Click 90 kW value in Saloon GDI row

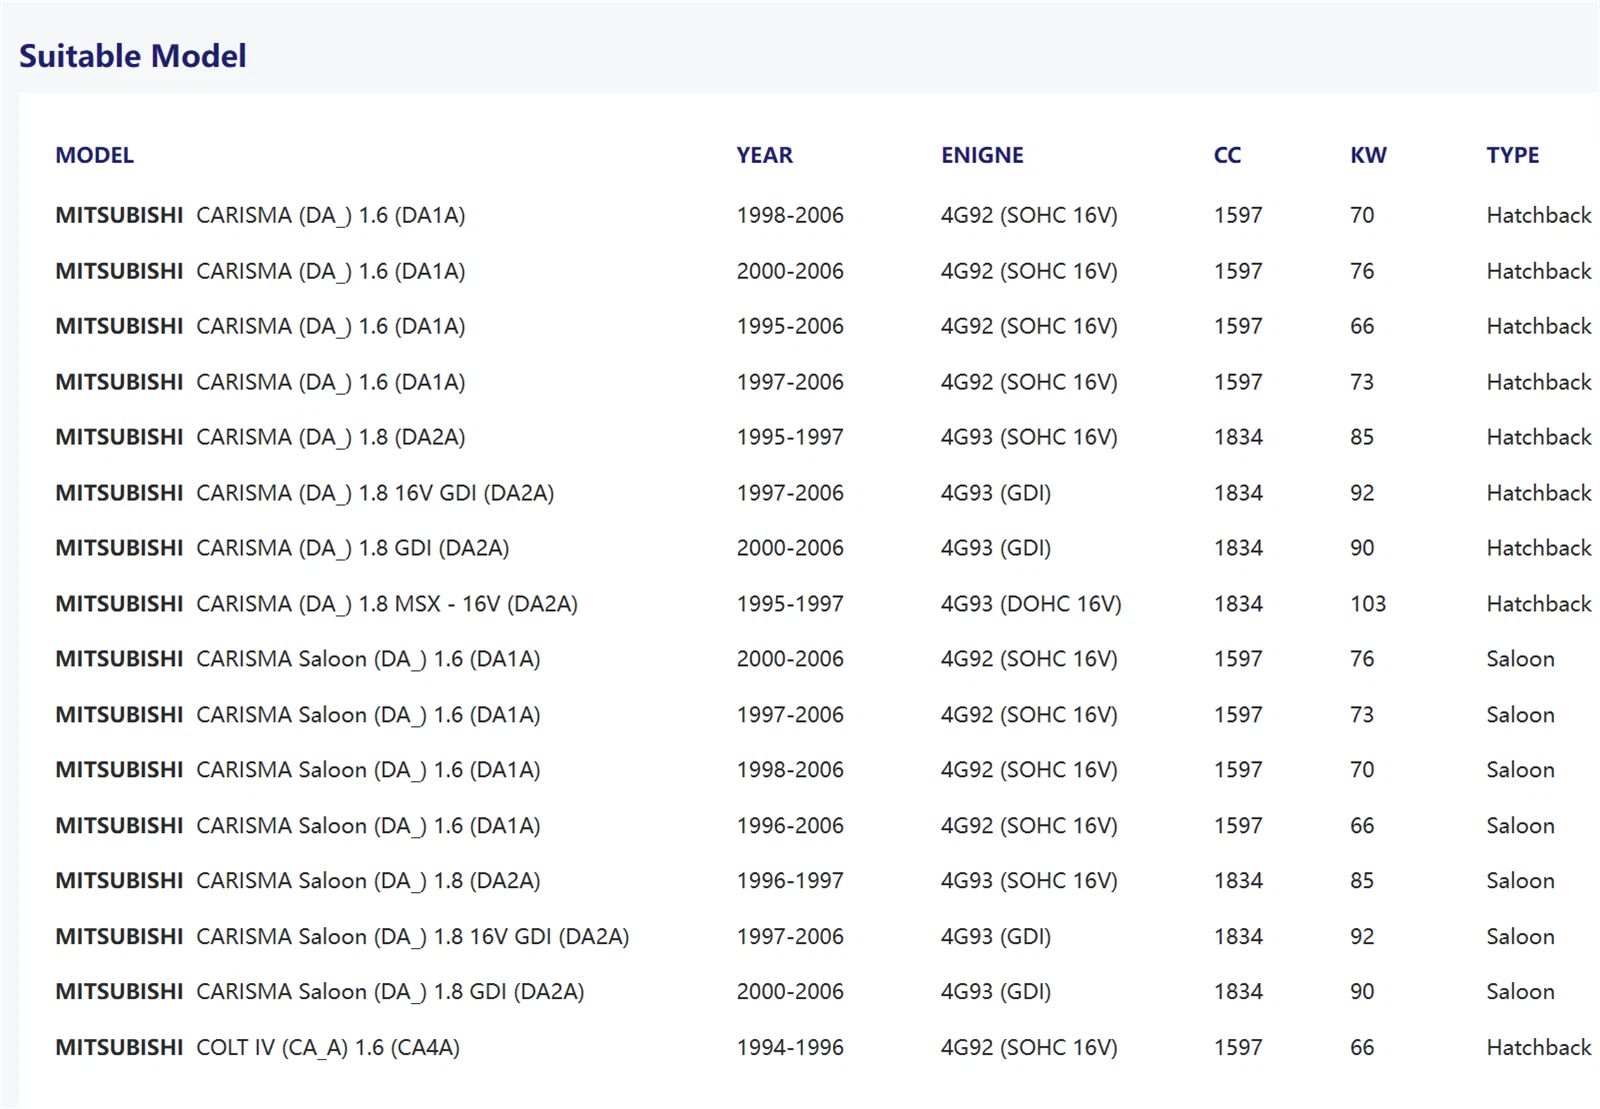click(x=1362, y=992)
